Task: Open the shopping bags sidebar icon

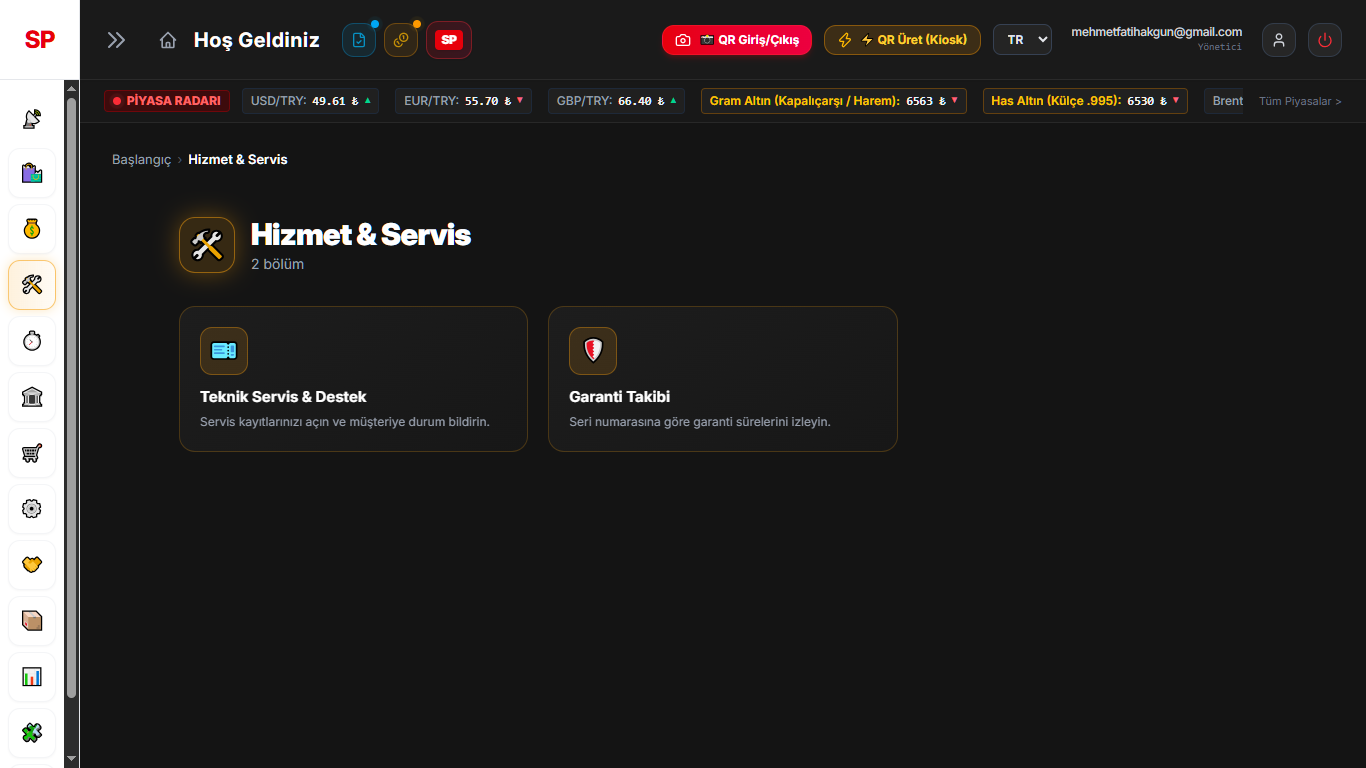Action: coord(32,174)
